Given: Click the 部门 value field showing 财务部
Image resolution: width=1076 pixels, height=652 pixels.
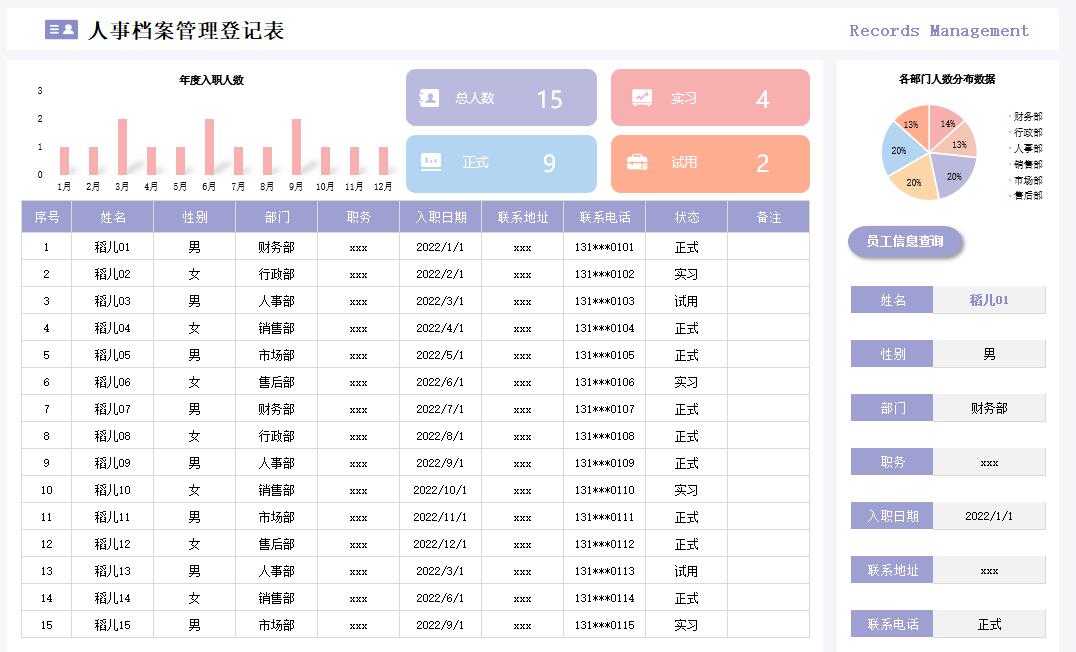Looking at the screenshot, I should tap(989, 408).
